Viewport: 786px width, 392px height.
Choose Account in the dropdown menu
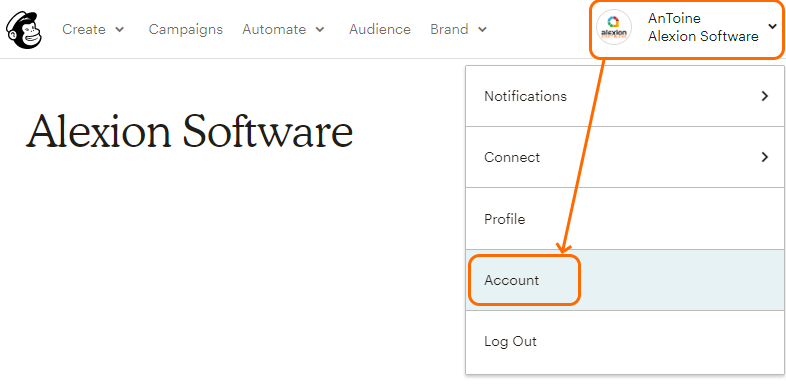coord(625,280)
